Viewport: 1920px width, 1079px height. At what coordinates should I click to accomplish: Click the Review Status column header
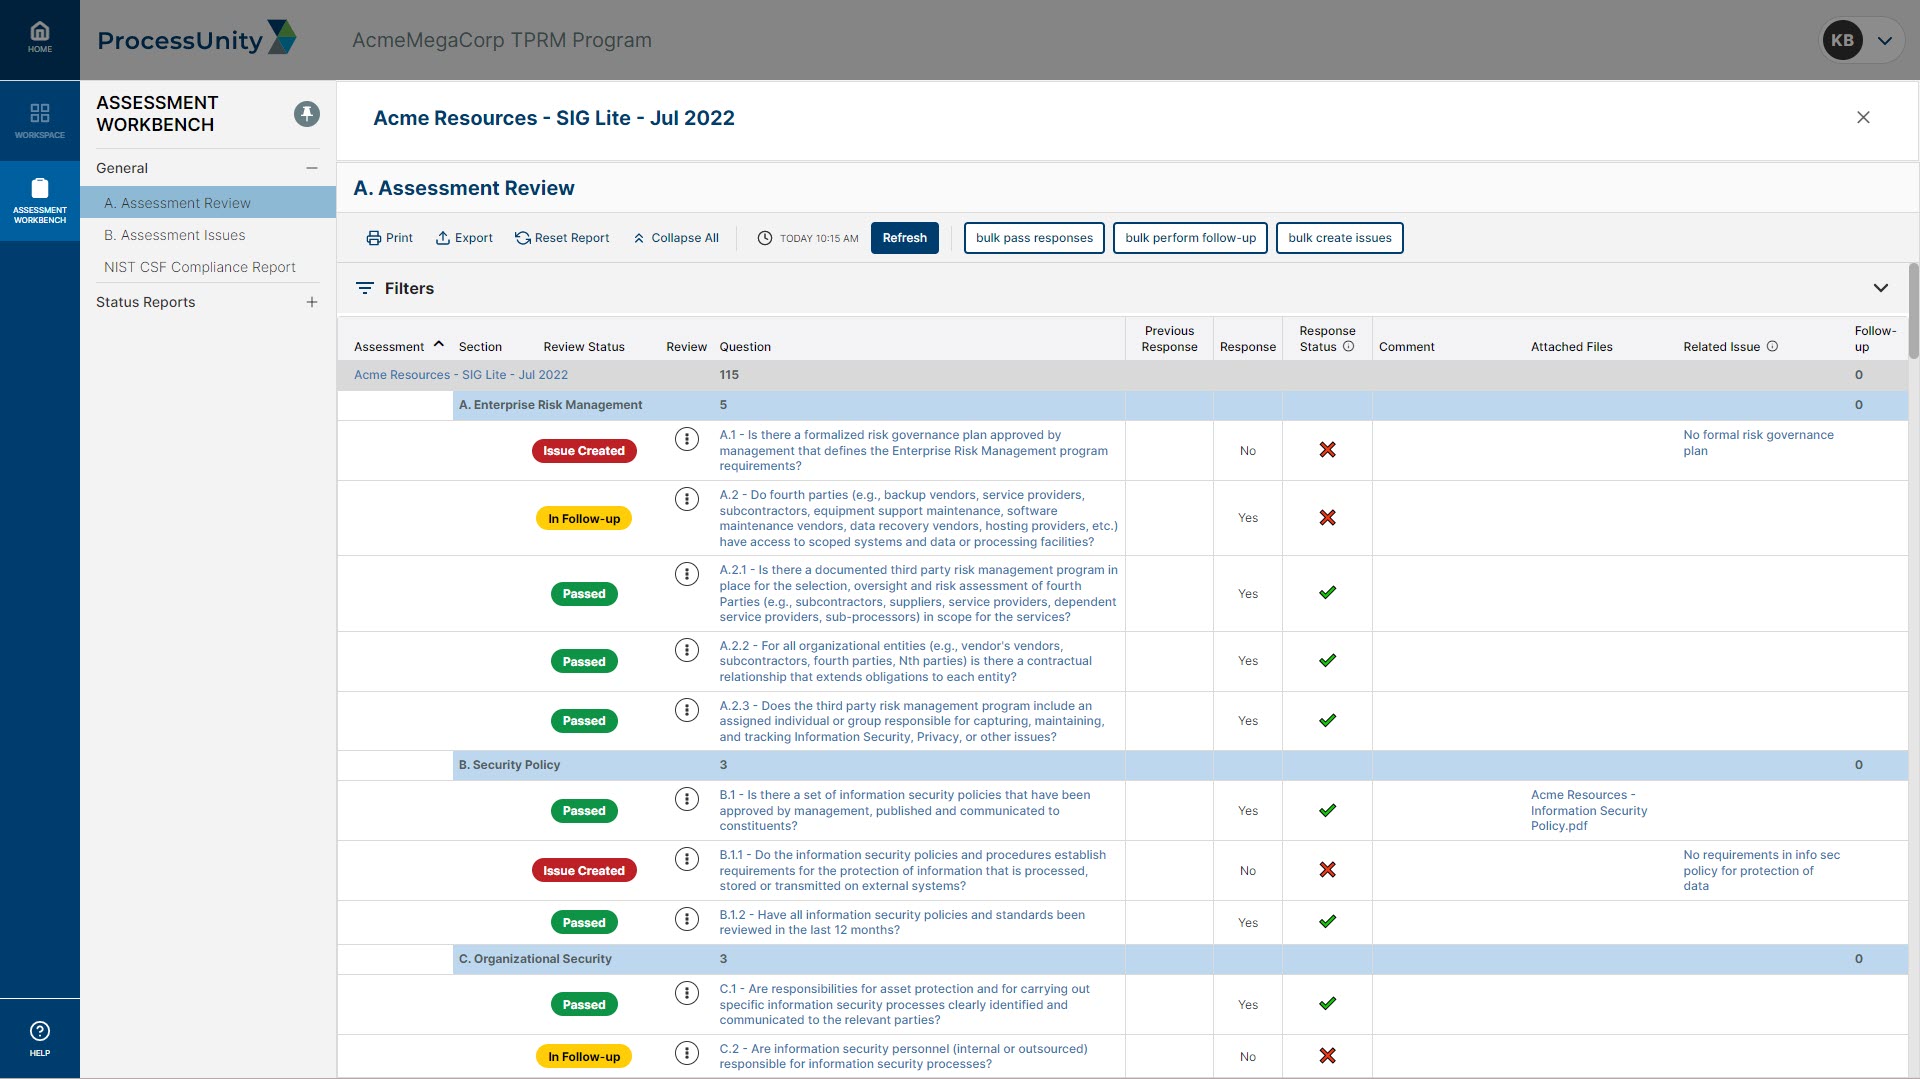584,347
